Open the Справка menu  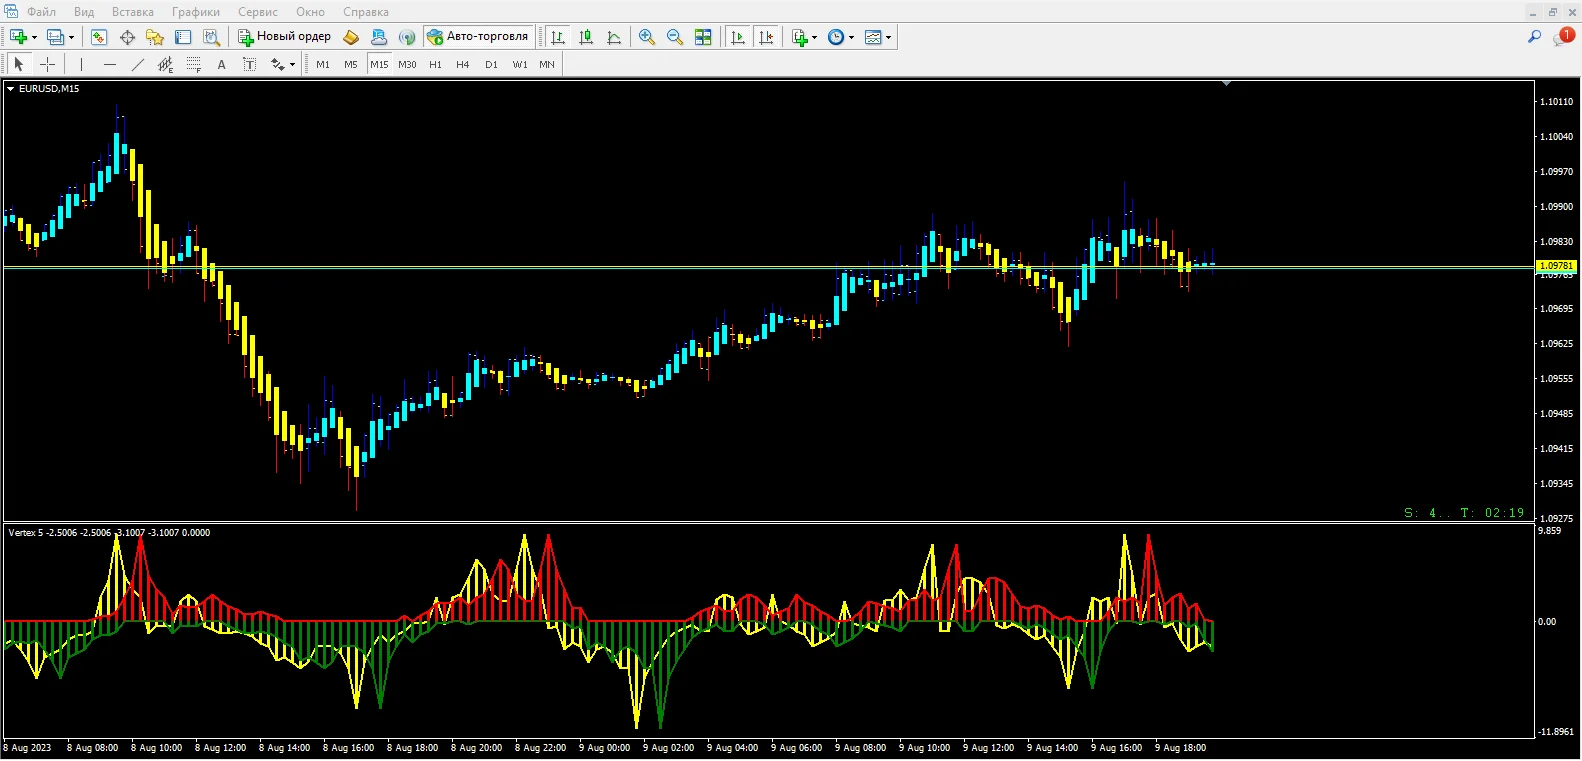[x=366, y=12]
